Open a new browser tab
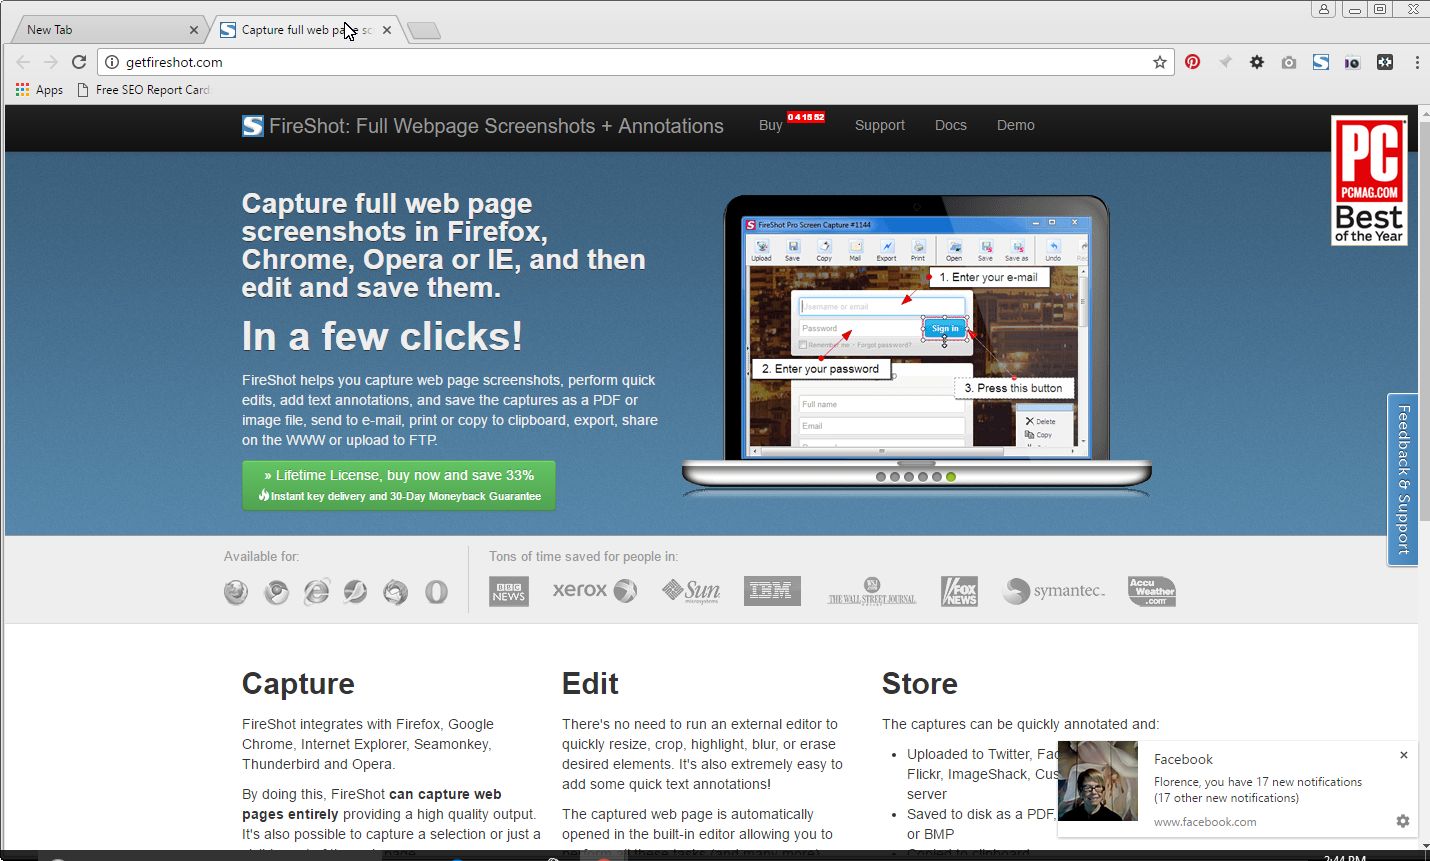 tap(424, 31)
